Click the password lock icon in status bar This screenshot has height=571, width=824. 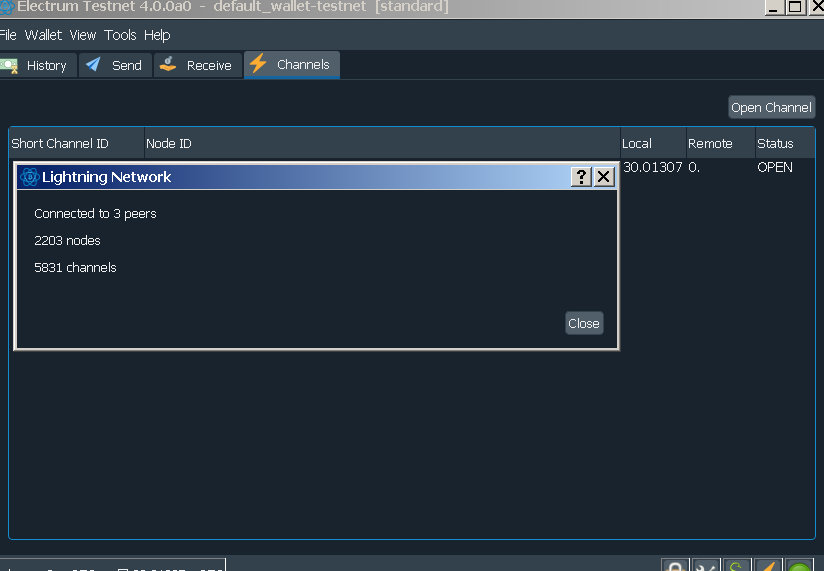point(675,566)
